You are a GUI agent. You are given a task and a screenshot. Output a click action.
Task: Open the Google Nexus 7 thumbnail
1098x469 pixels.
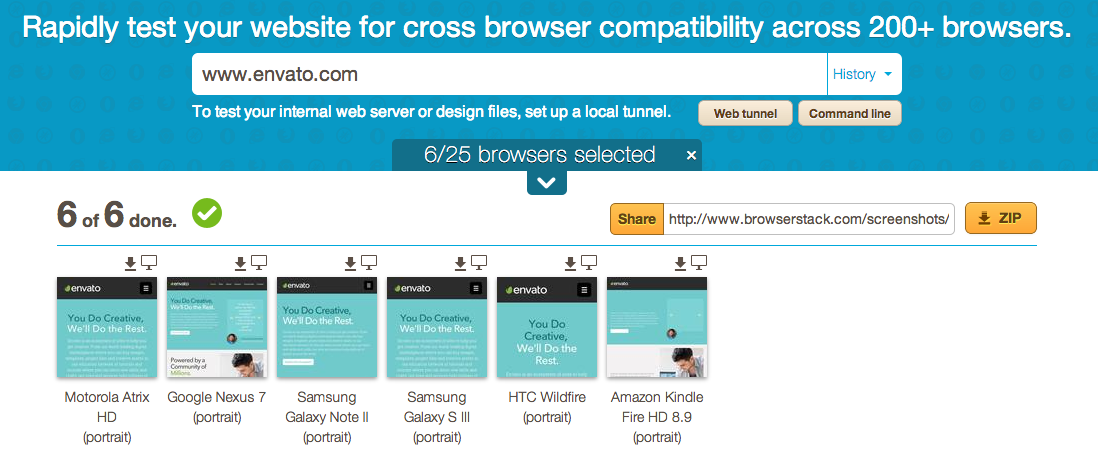click(x=216, y=328)
